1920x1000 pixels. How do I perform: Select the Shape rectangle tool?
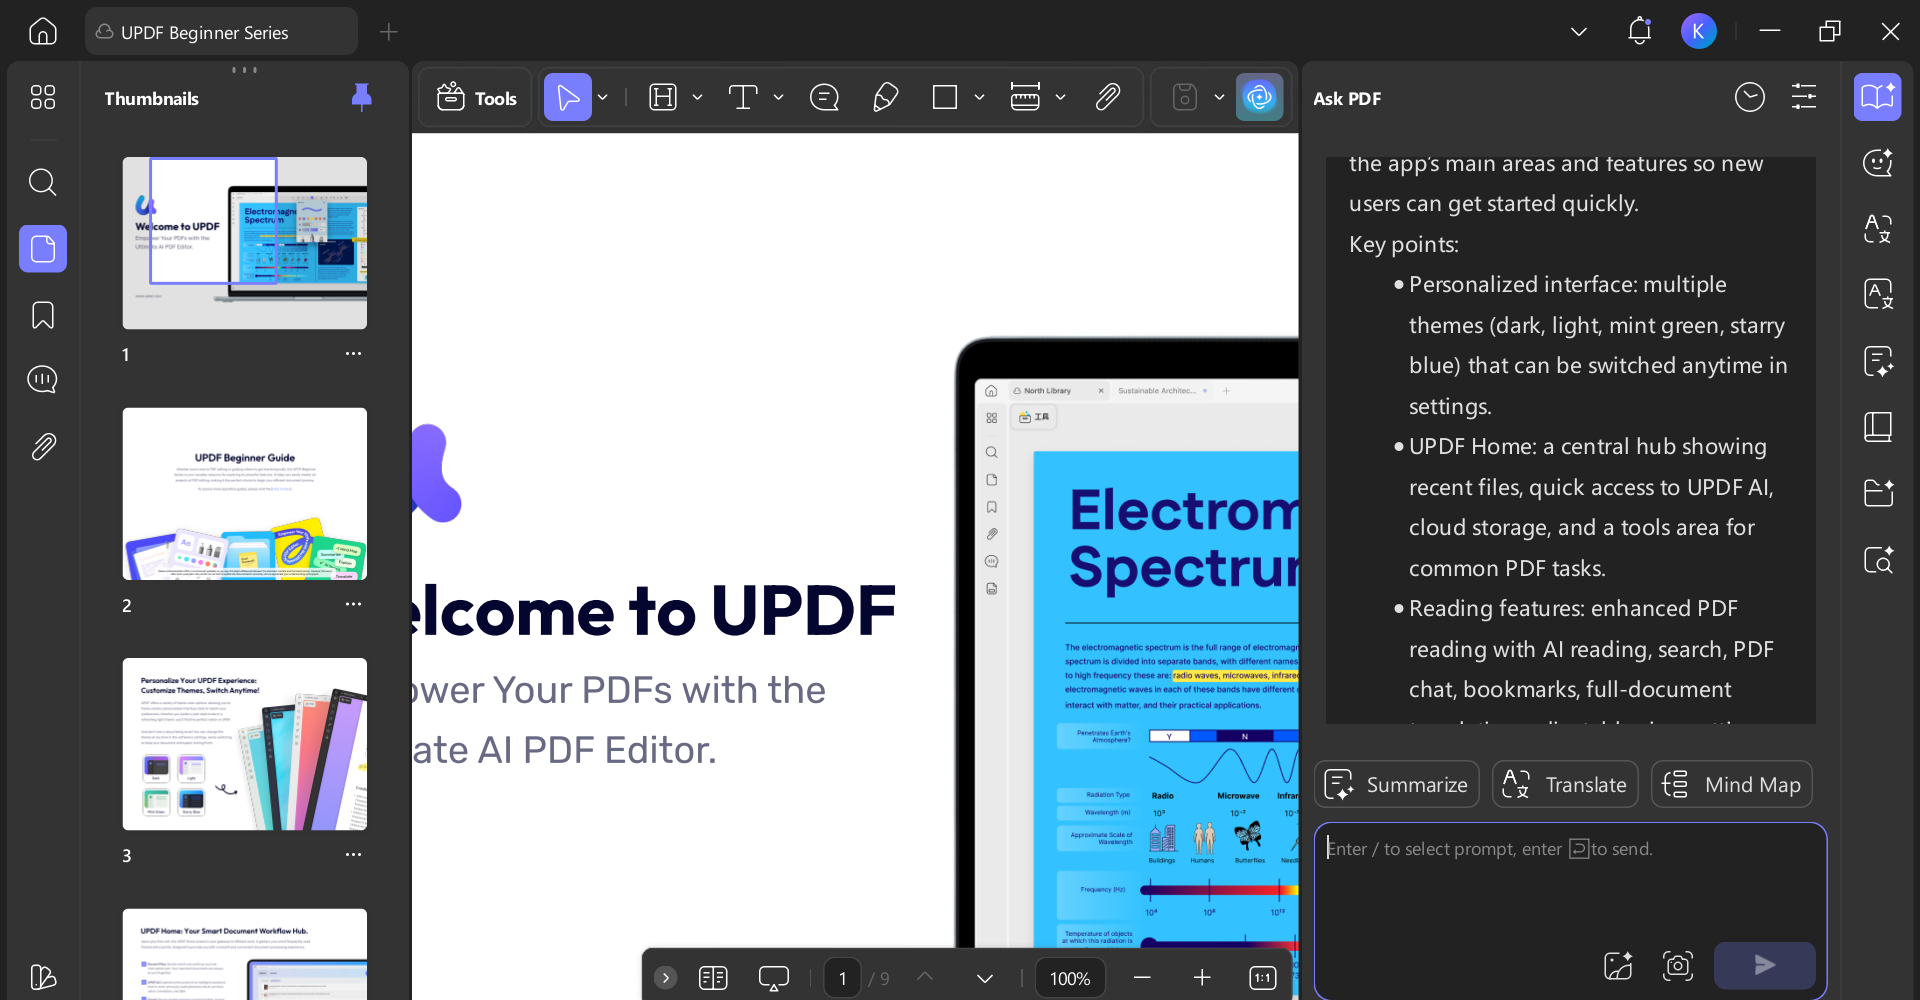pyautogui.click(x=946, y=97)
